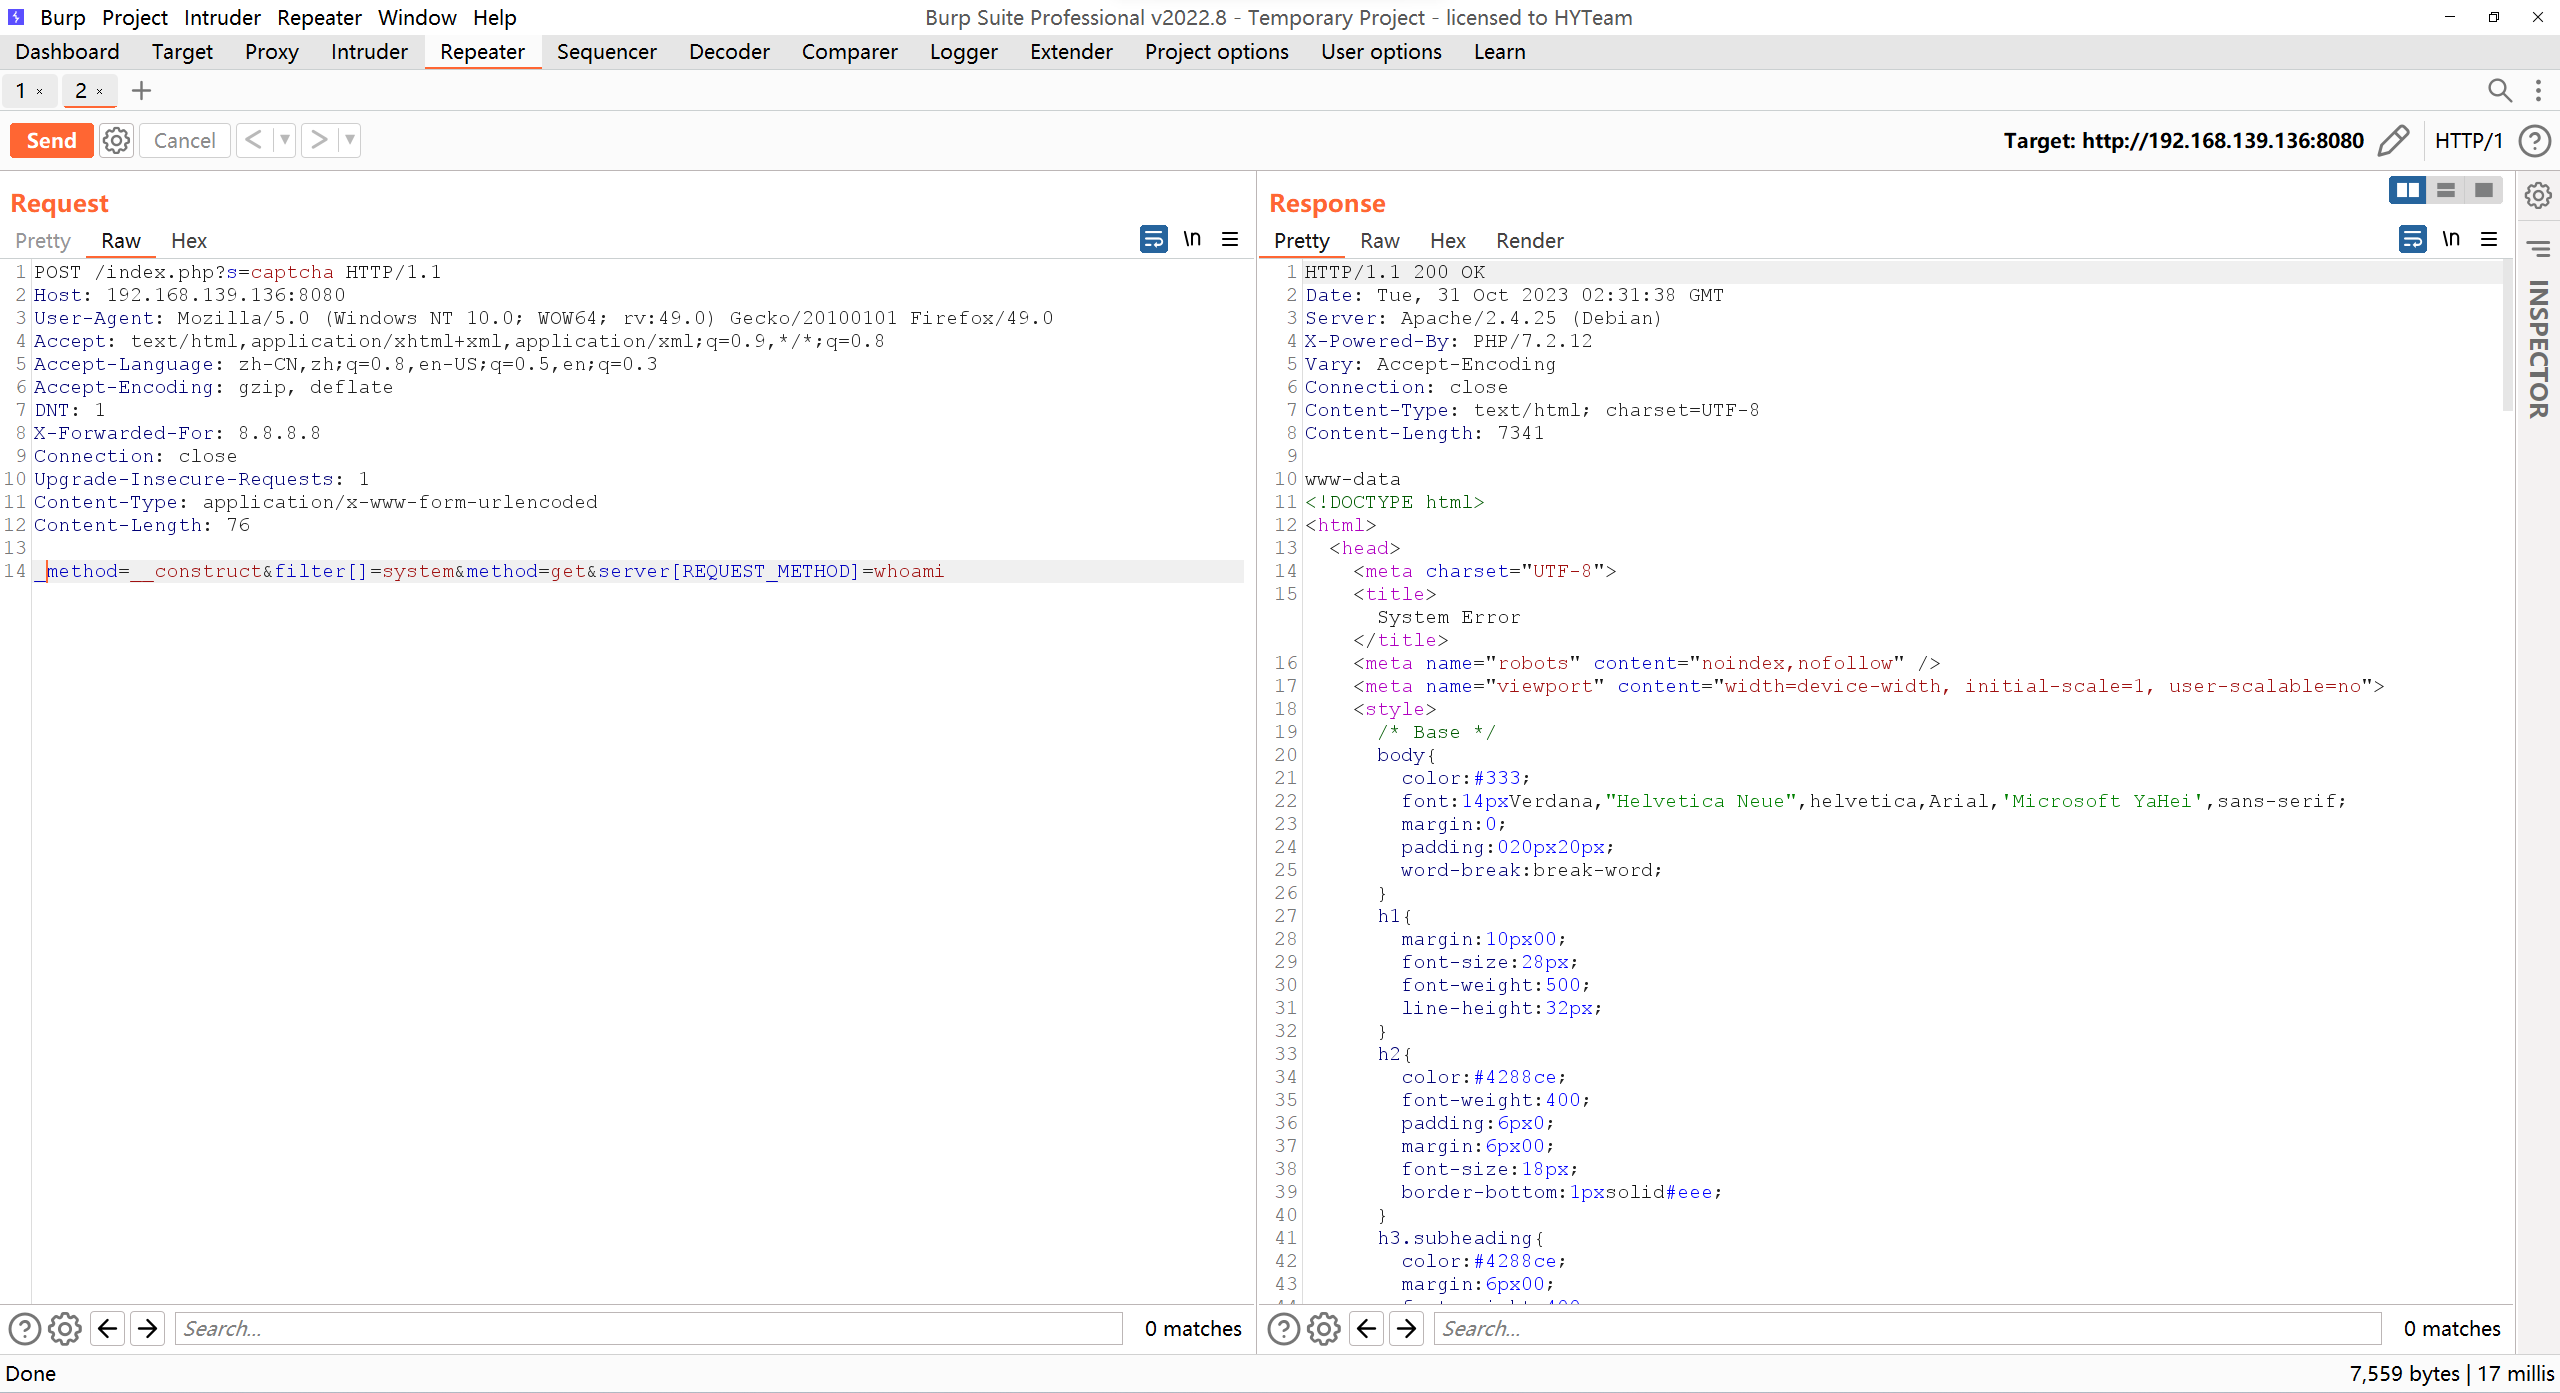Toggle word wrap in the Request editor
The width and height of the screenshot is (2560, 1393).
point(1153,239)
